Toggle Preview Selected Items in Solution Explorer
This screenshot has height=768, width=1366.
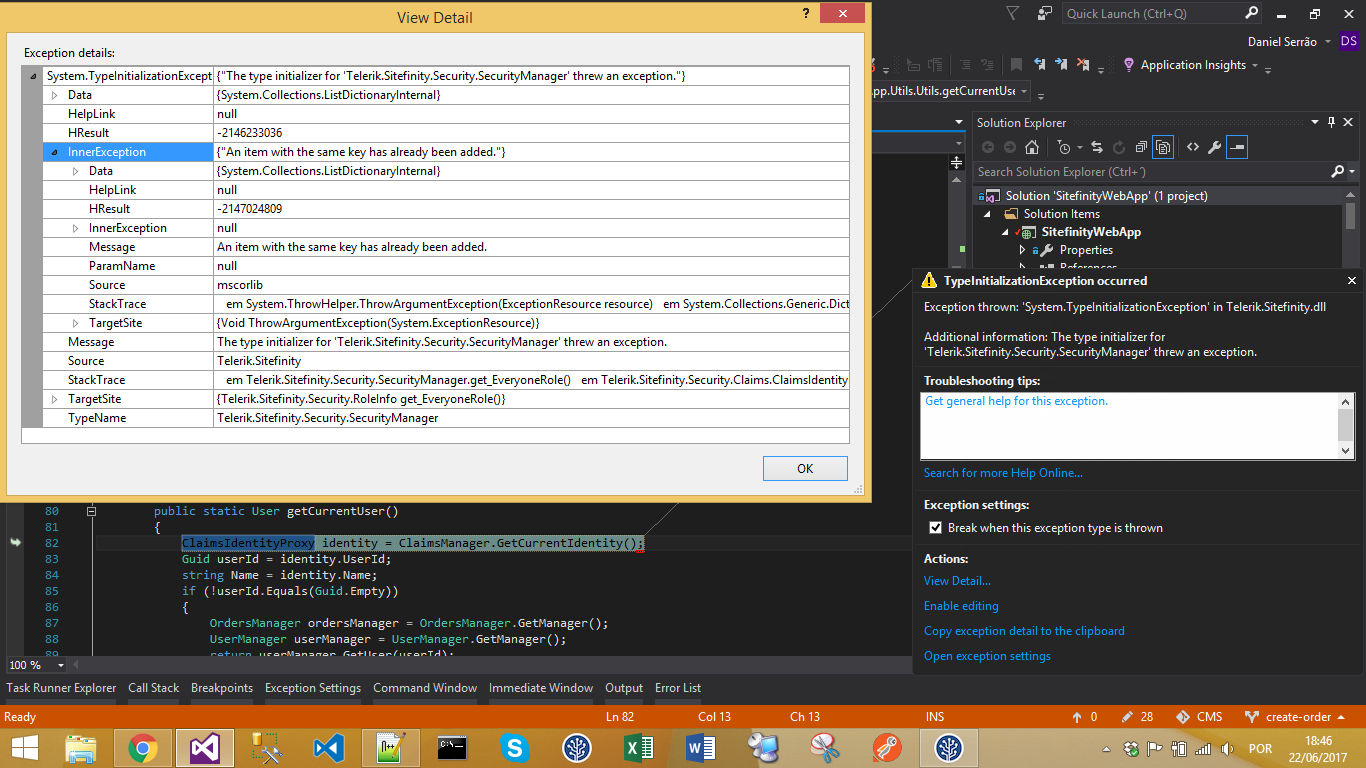[x=1238, y=147]
